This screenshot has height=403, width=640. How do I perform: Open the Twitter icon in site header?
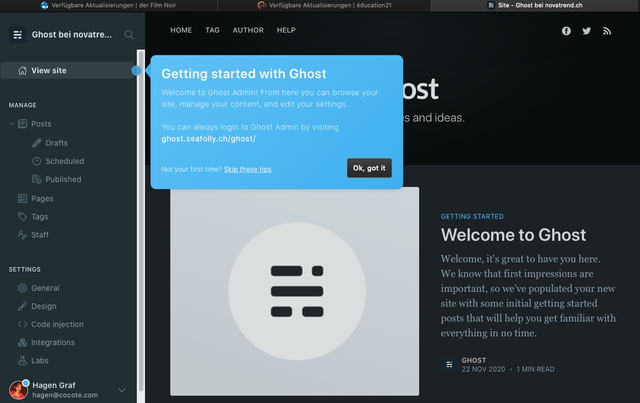587,31
